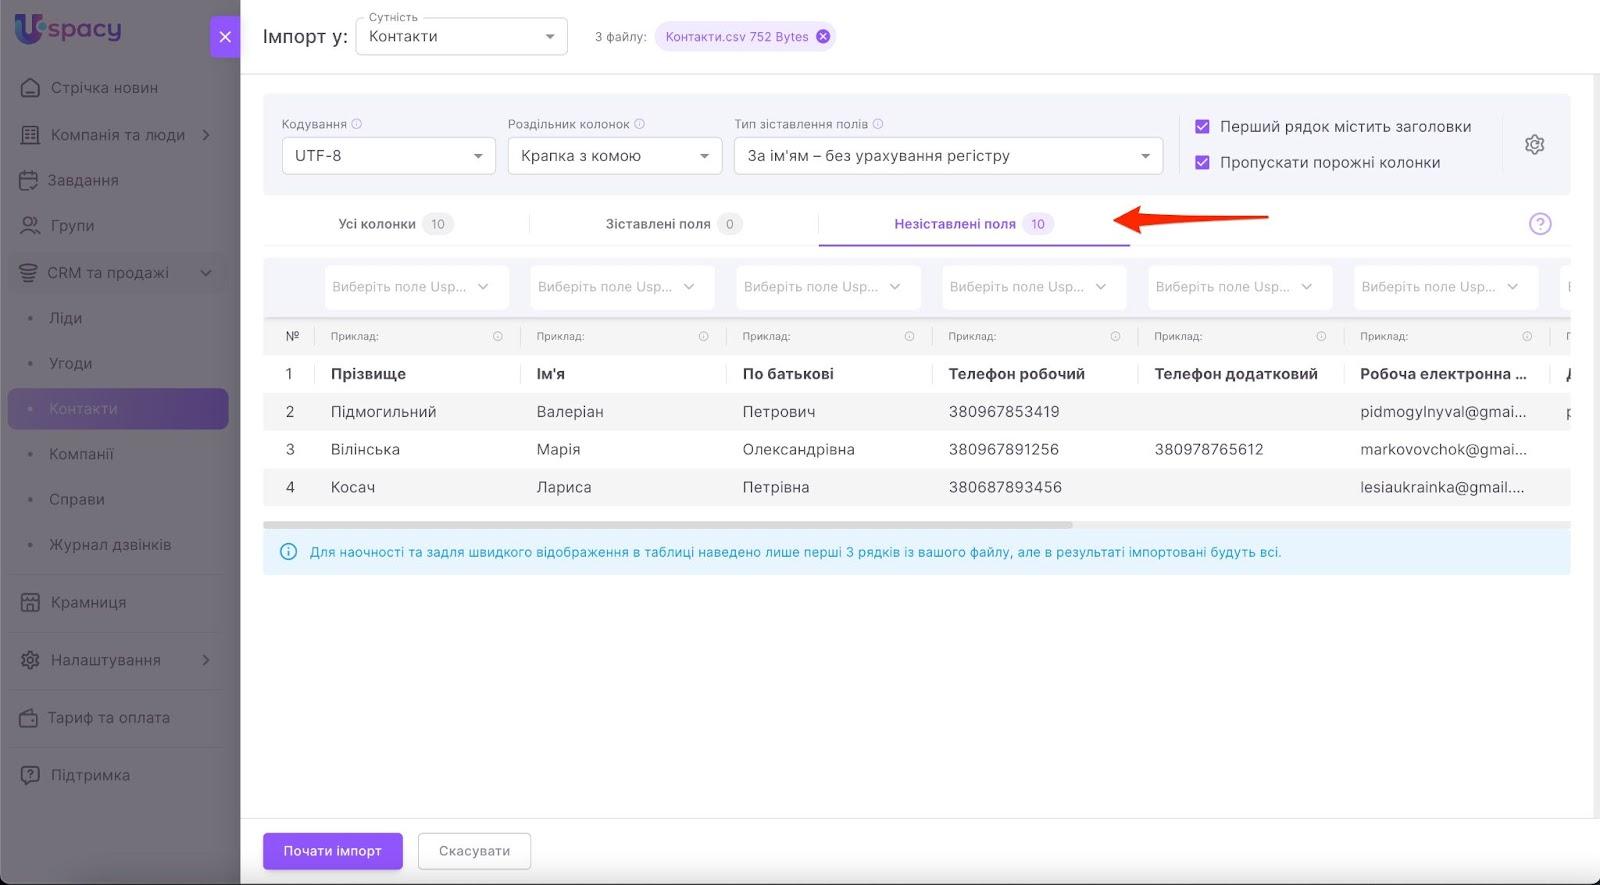
Task: Click the import settings gear icon
Action: (x=1534, y=145)
